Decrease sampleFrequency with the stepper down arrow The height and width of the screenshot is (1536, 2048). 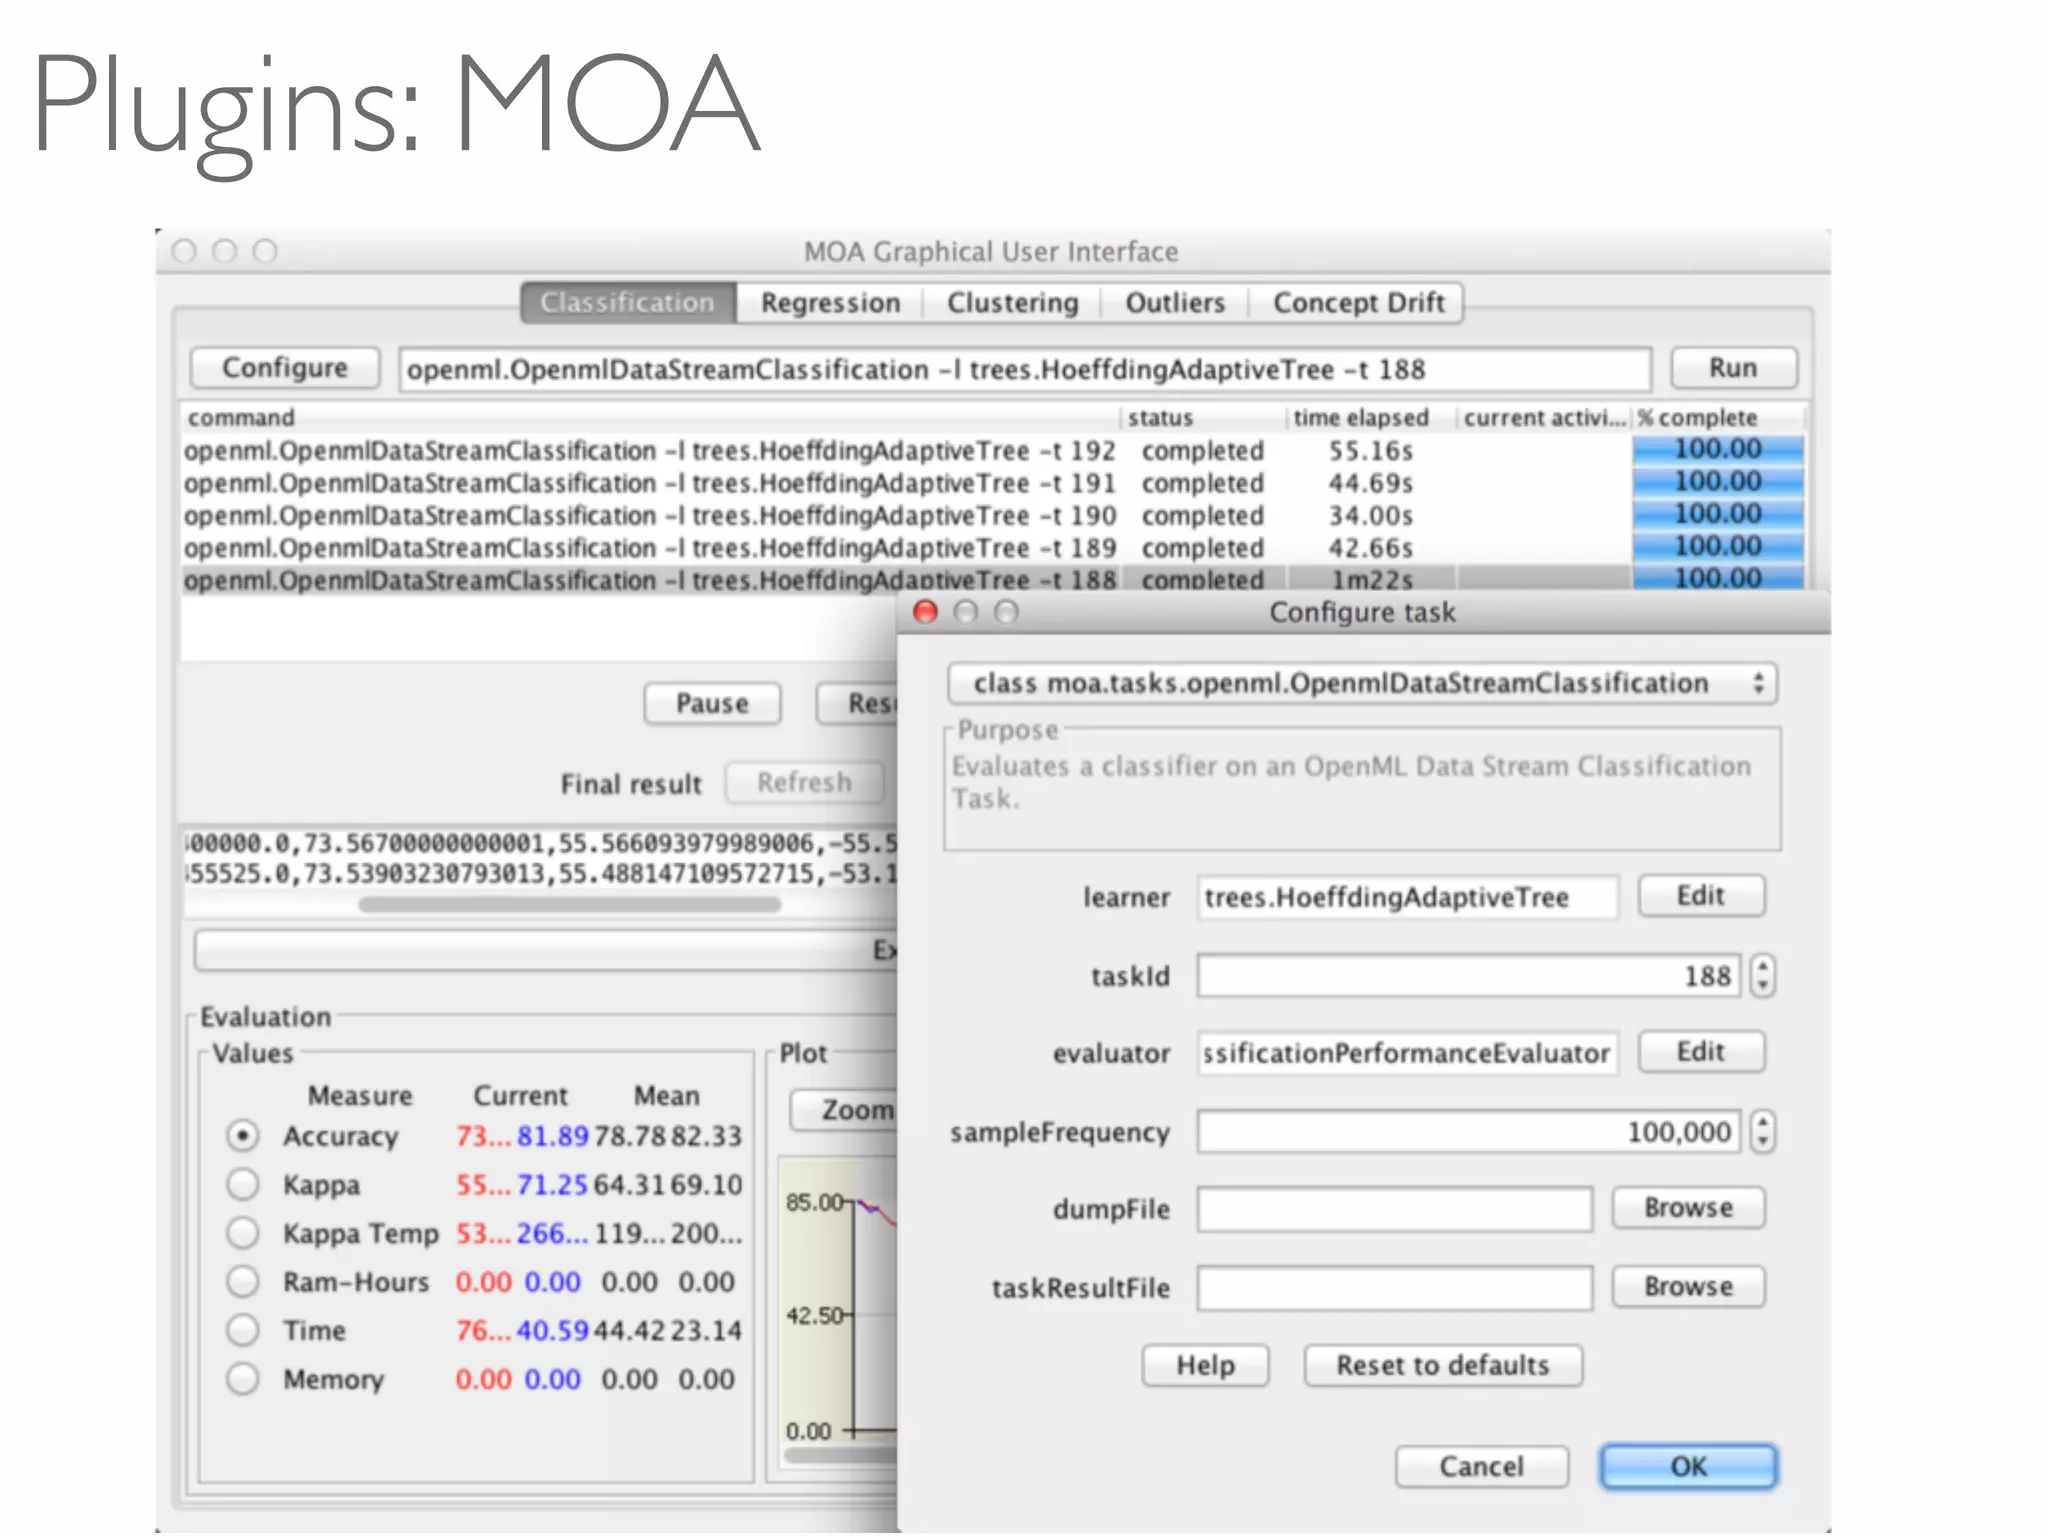(1763, 1142)
